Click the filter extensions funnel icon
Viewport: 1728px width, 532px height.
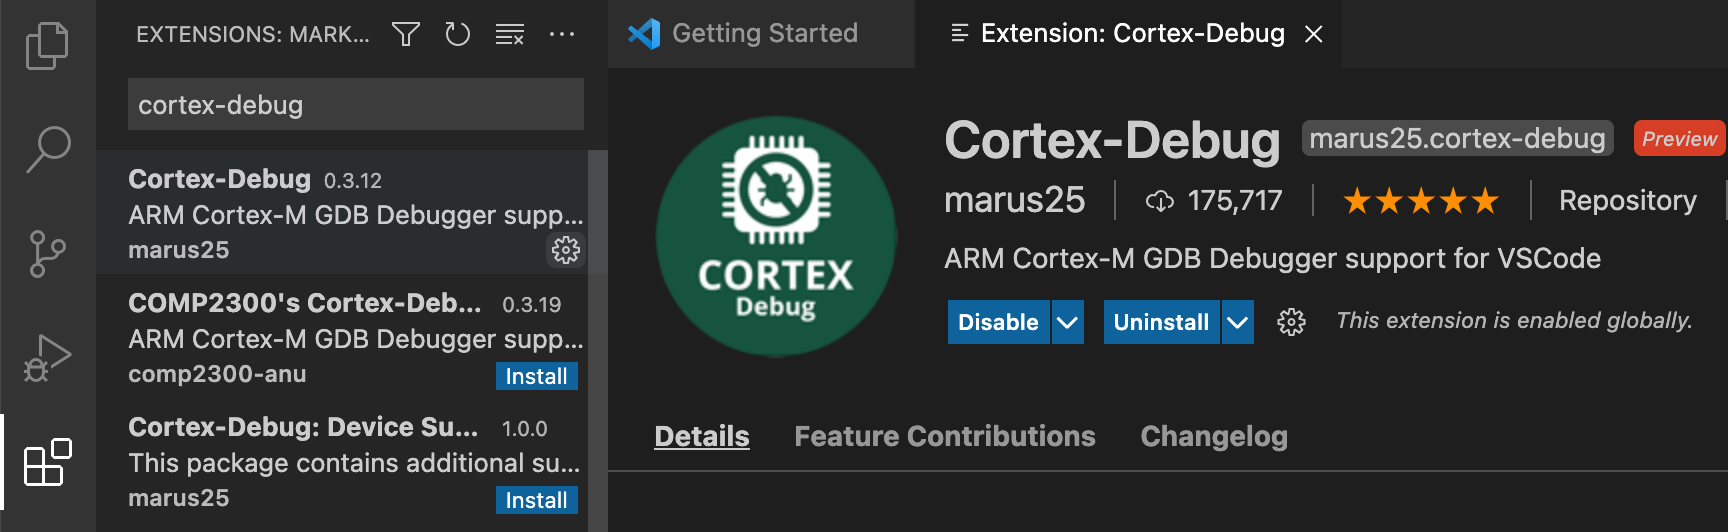click(x=405, y=35)
